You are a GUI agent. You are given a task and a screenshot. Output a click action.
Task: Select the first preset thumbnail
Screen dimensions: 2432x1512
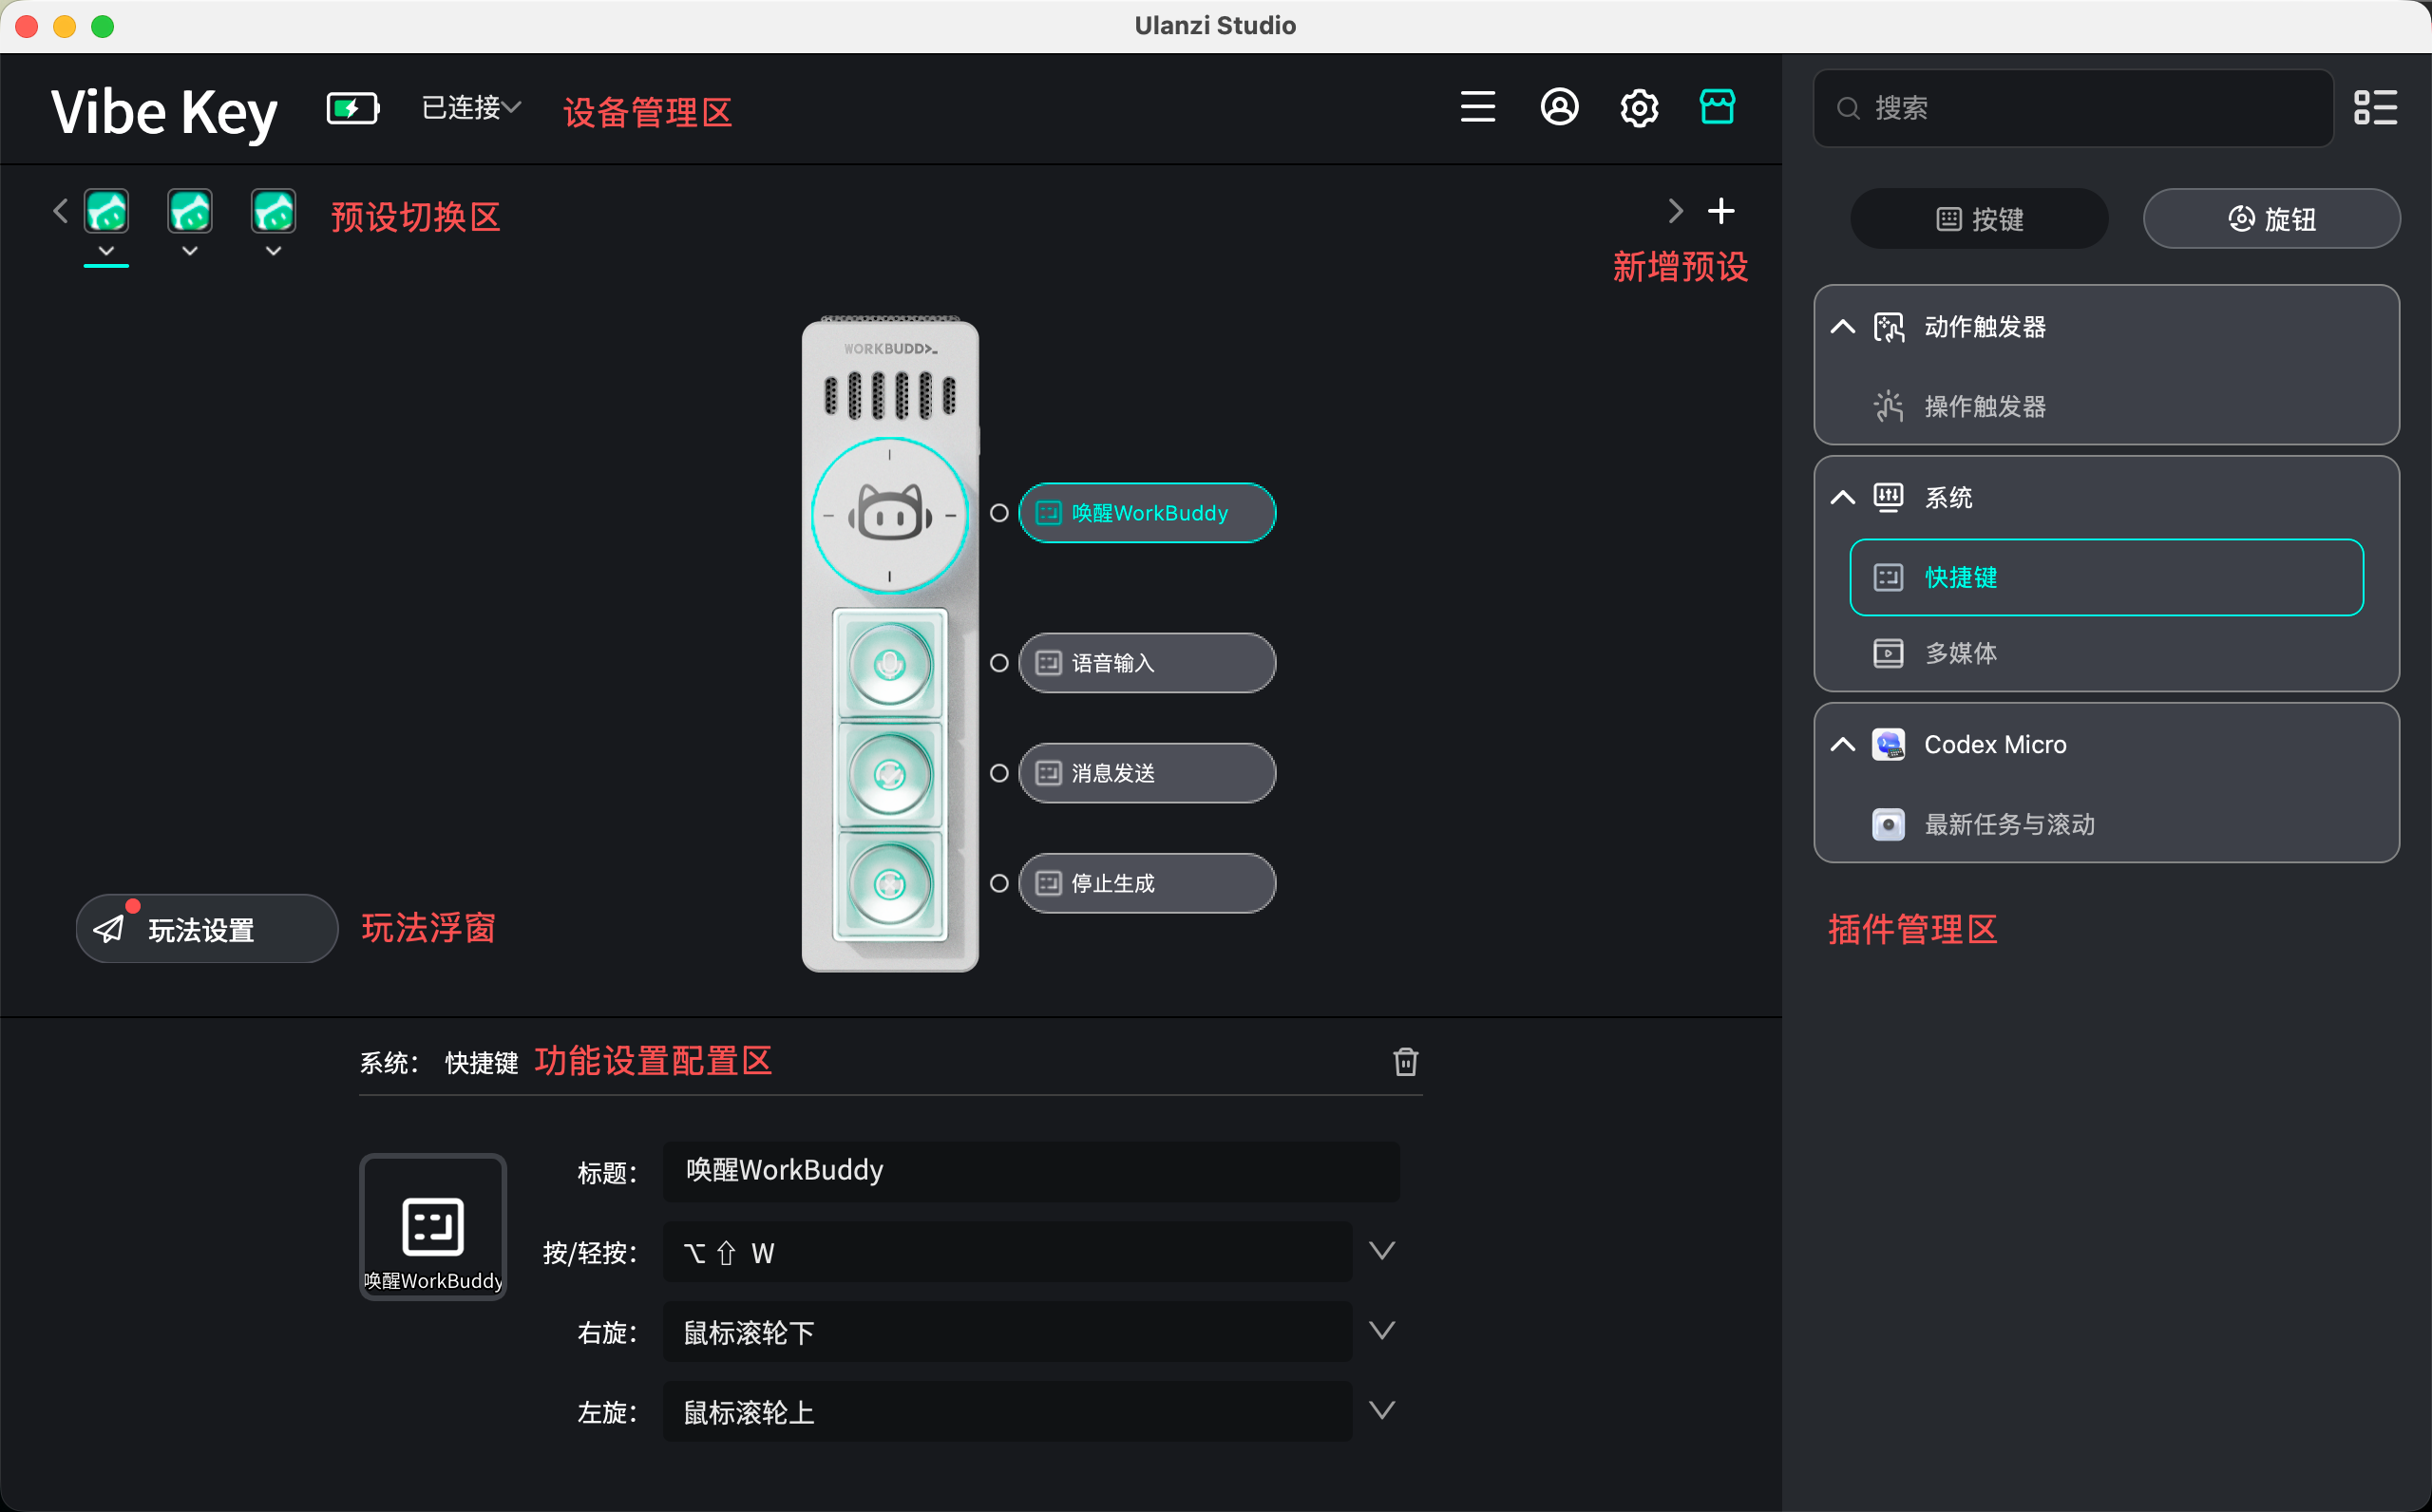pos(106,210)
